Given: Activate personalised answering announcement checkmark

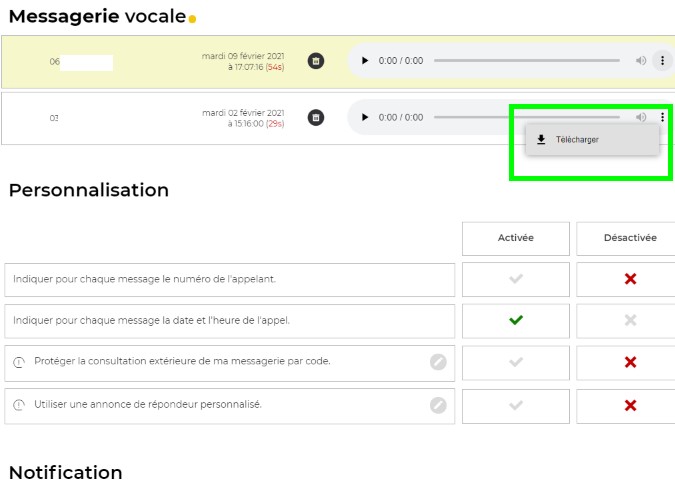Looking at the screenshot, I should (x=516, y=405).
